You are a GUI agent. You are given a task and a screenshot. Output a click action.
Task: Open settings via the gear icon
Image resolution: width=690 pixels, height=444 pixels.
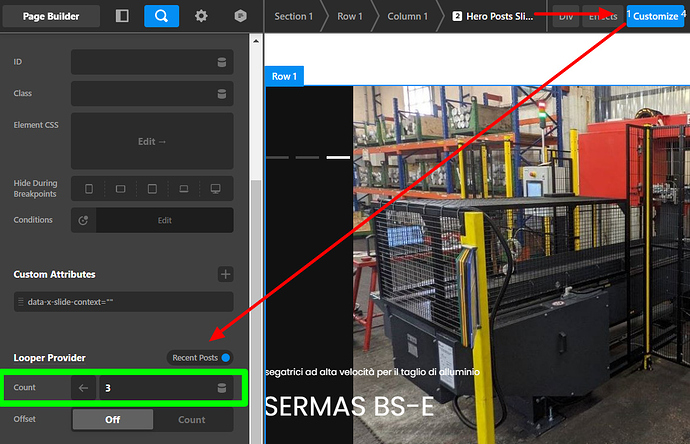[x=201, y=16]
